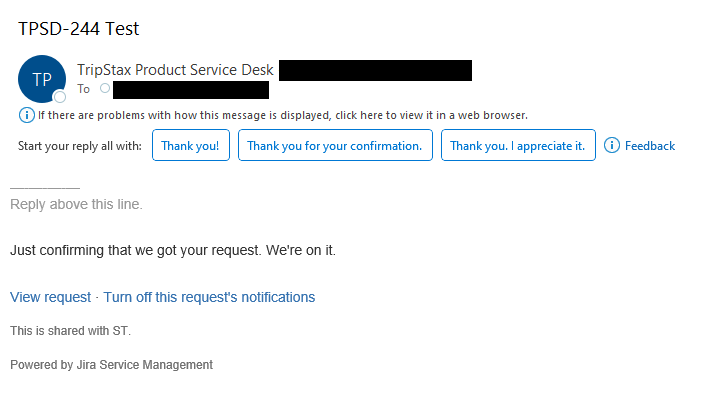715x406 pixels.
Task: Select "Thank you for your confirmation." reply
Action: pyautogui.click(x=335, y=146)
